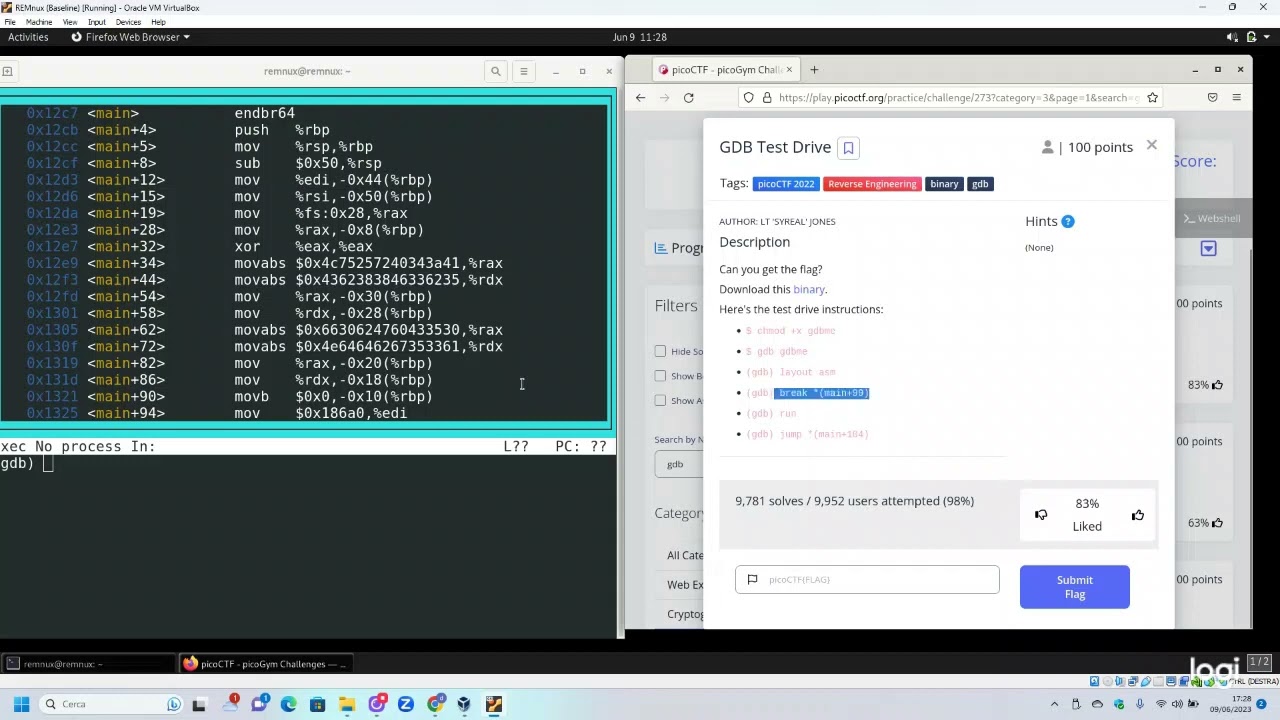Click the Submit Flag button
The image size is (1280, 720).
click(x=1074, y=587)
